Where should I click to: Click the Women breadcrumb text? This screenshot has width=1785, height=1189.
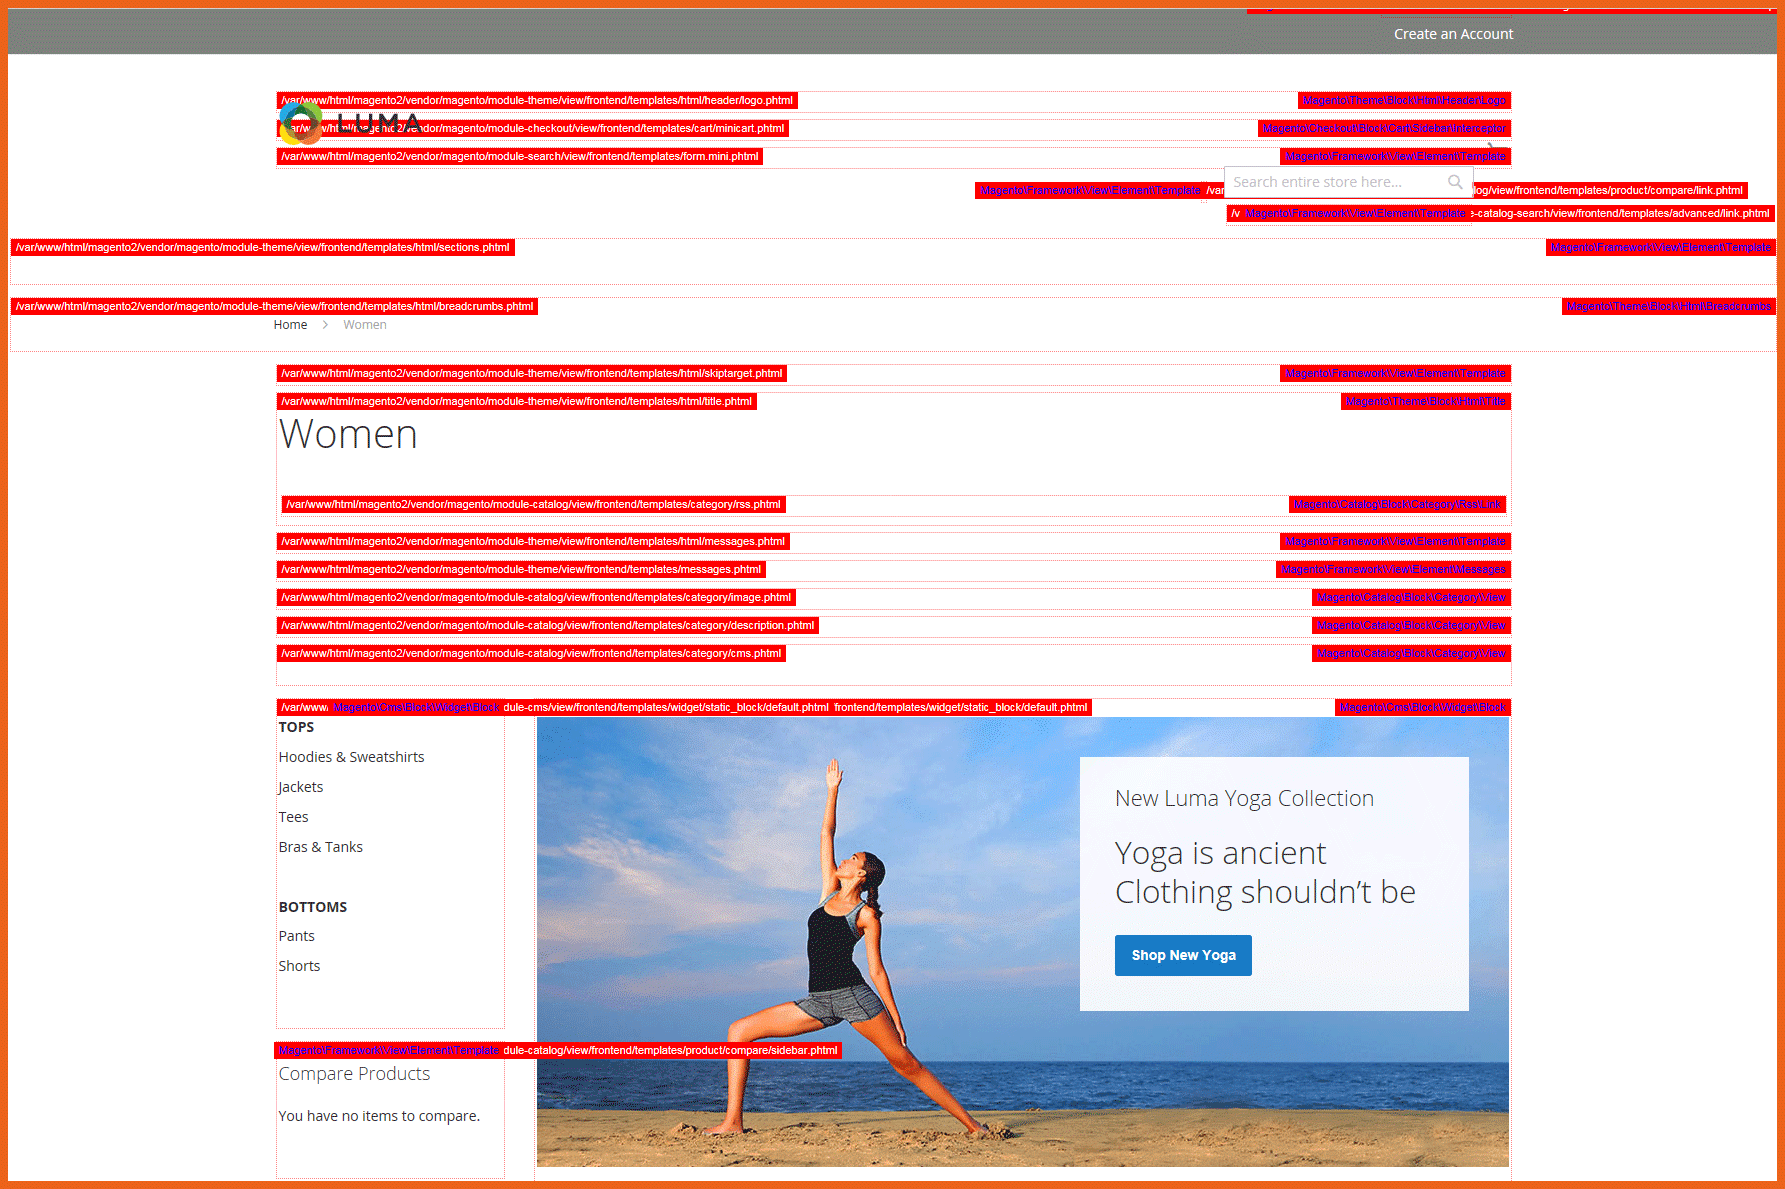tap(365, 325)
